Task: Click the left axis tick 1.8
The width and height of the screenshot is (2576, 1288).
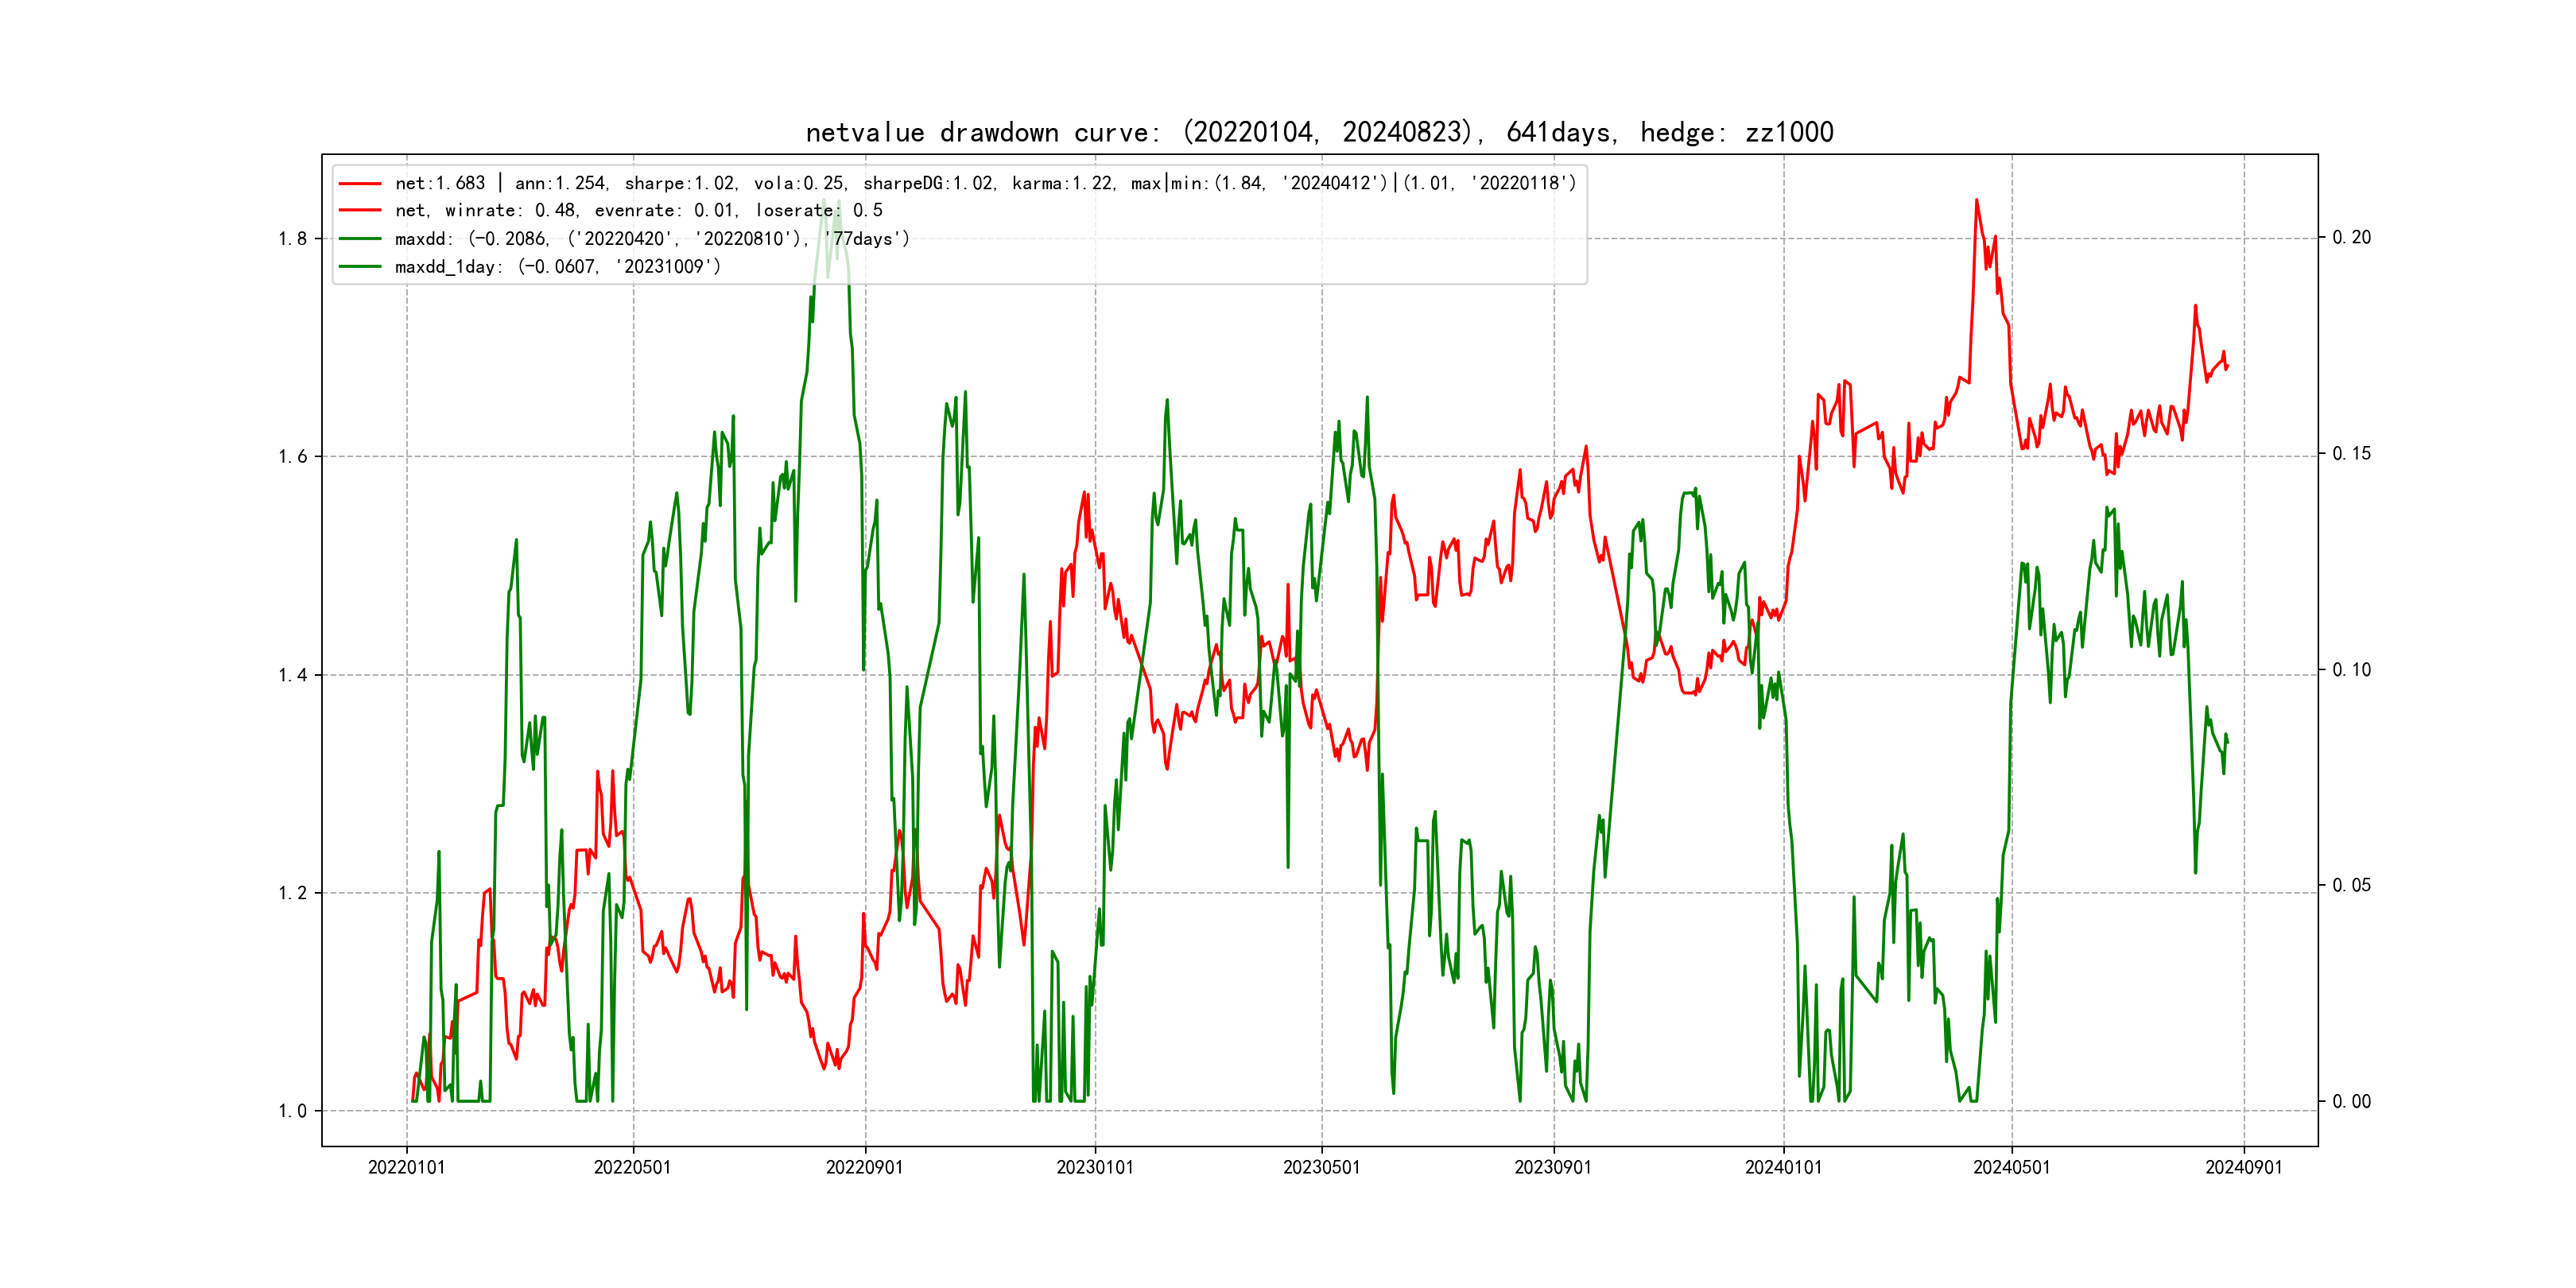Action: [292, 239]
